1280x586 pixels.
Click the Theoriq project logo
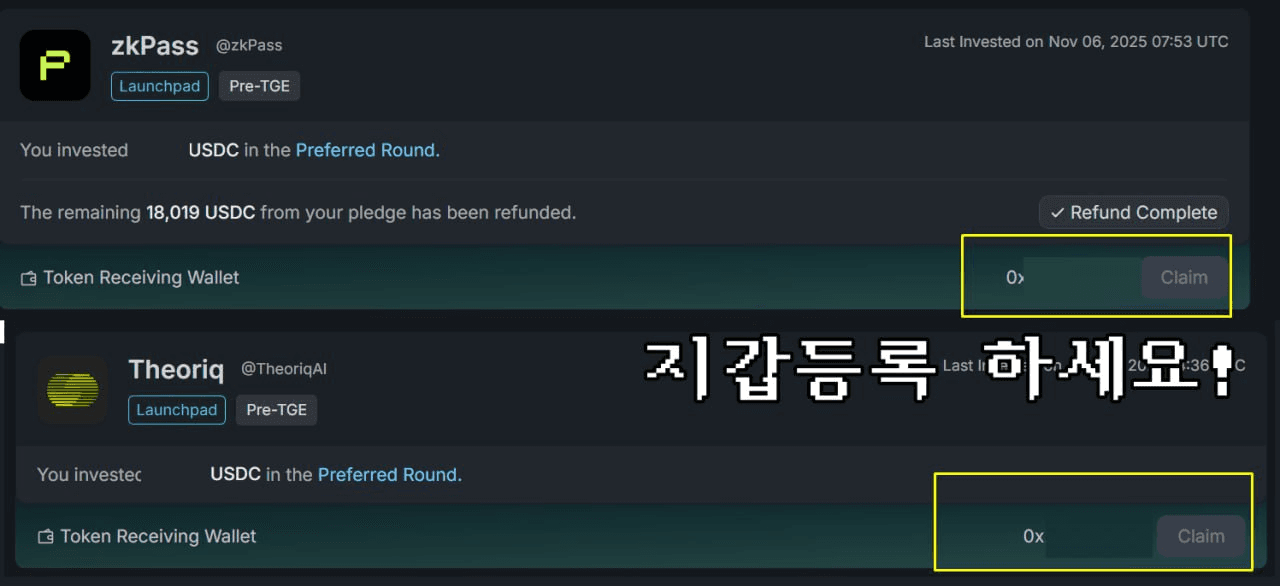(72, 389)
